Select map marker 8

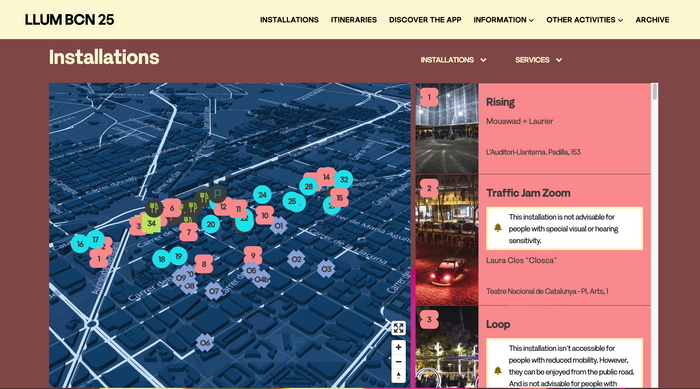click(204, 264)
